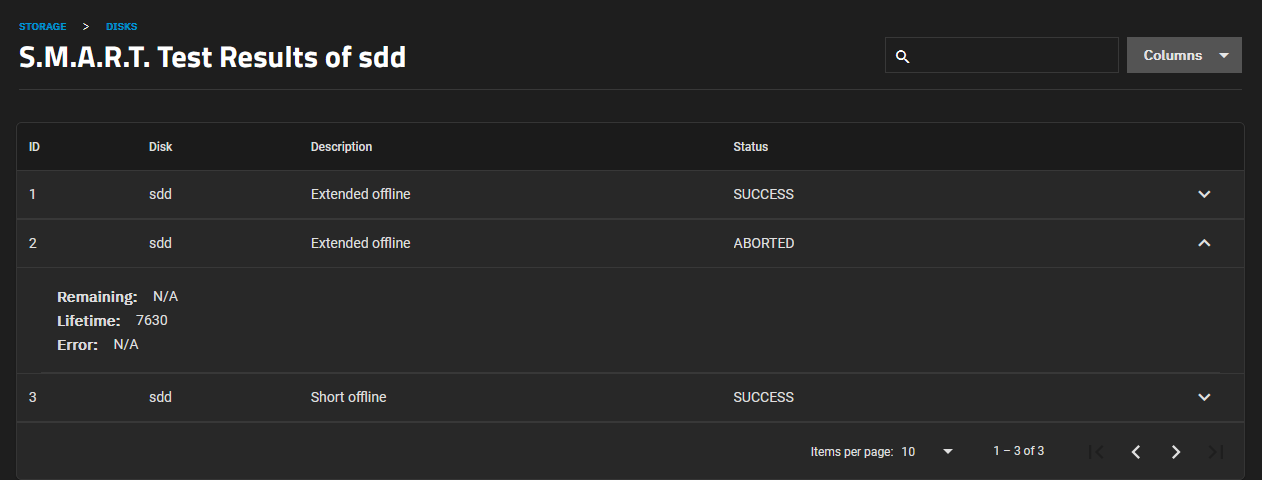Image resolution: width=1262 pixels, height=480 pixels.
Task: Sort by the Disk column header
Action: (x=160, y=147)
